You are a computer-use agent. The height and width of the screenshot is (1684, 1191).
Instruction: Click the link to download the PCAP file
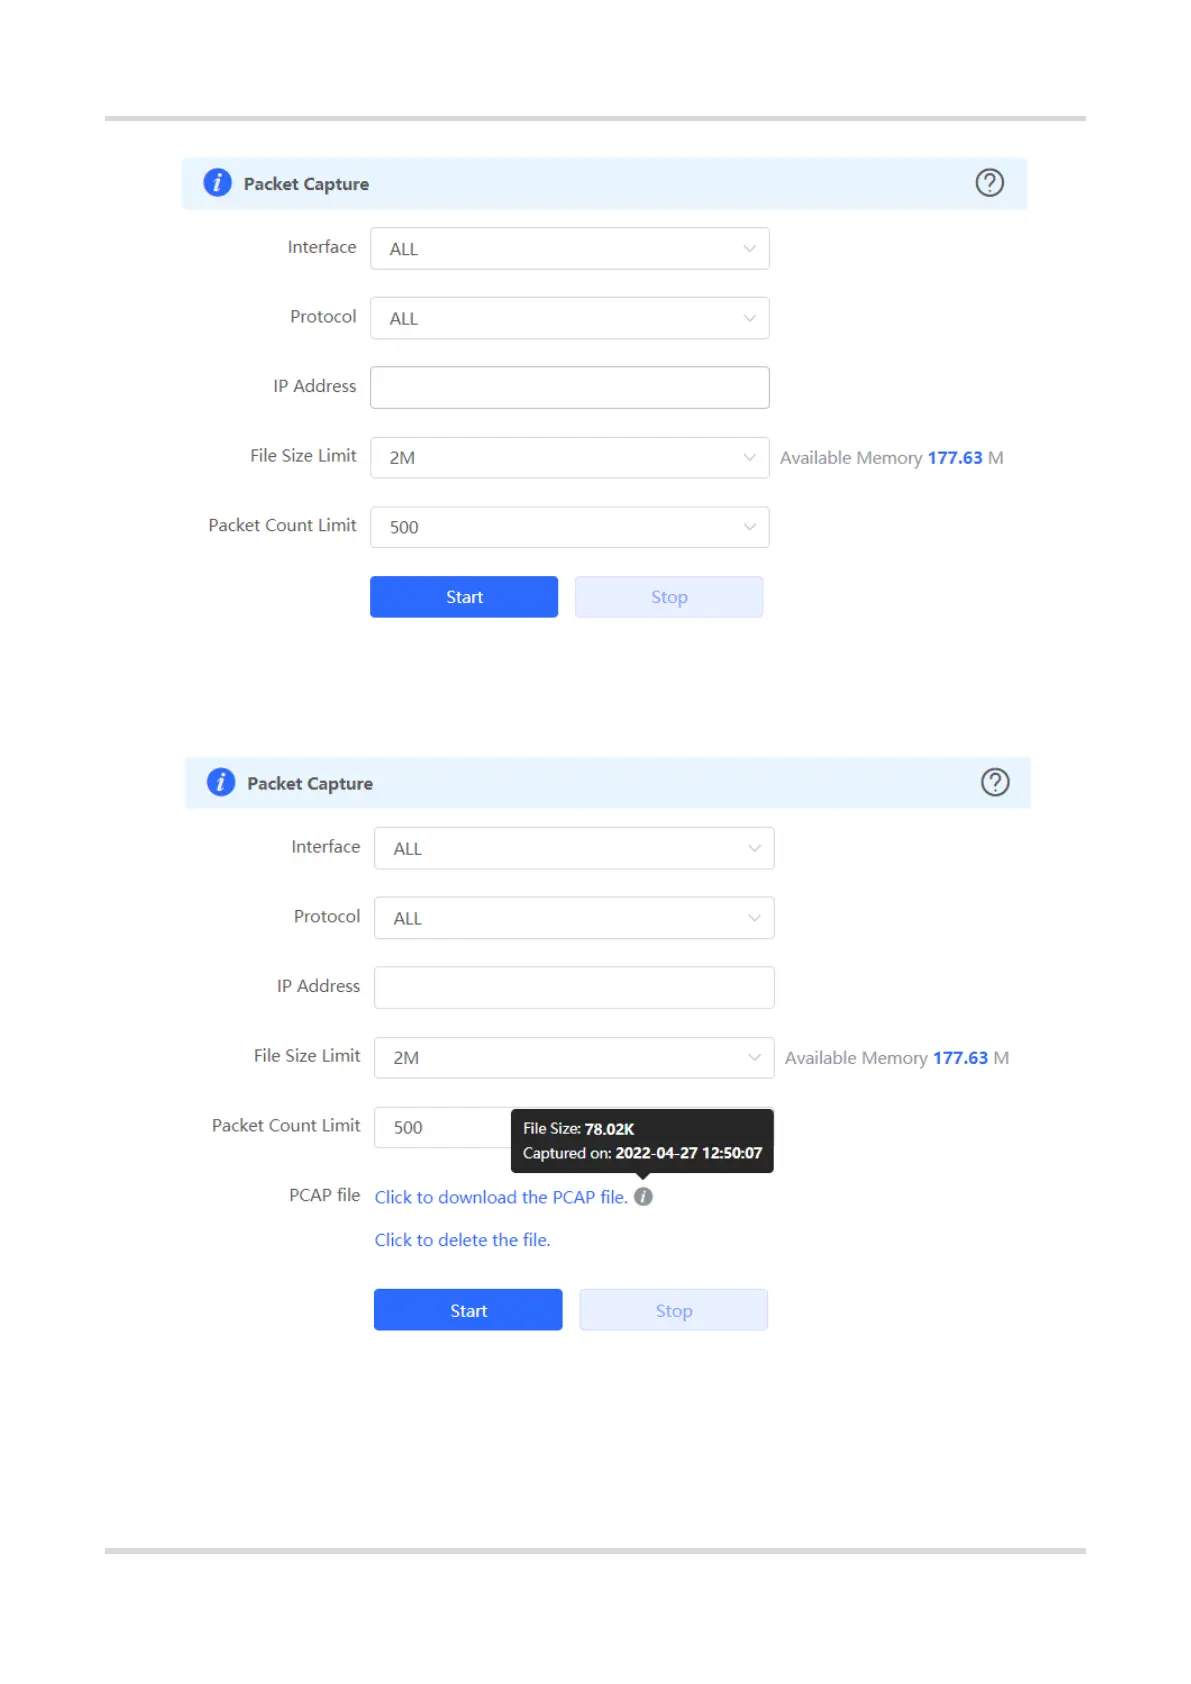click(x=501, y=1197)
